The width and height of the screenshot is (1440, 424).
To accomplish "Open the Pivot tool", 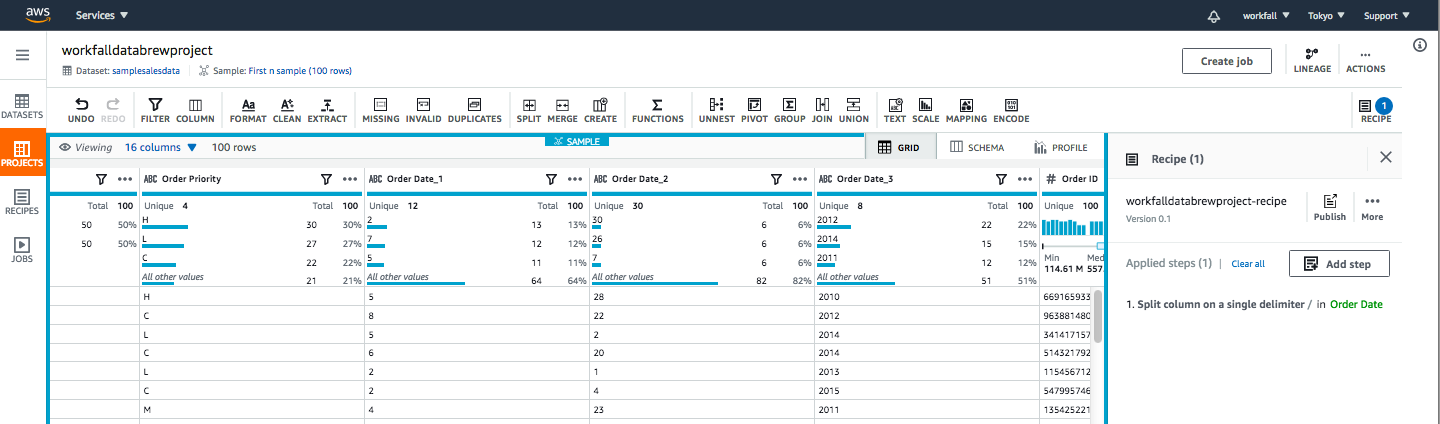I will (754, 110).
